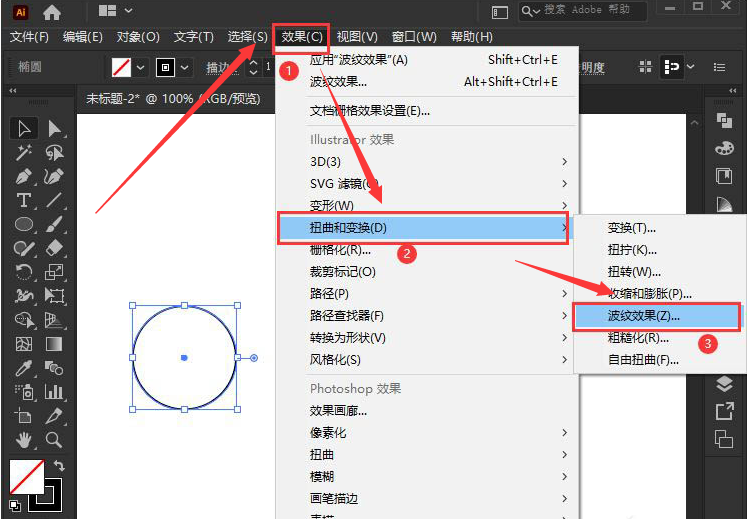
Task: Select 文档栅格效果设置(E)... entry
Action: (x=370, y=111)
